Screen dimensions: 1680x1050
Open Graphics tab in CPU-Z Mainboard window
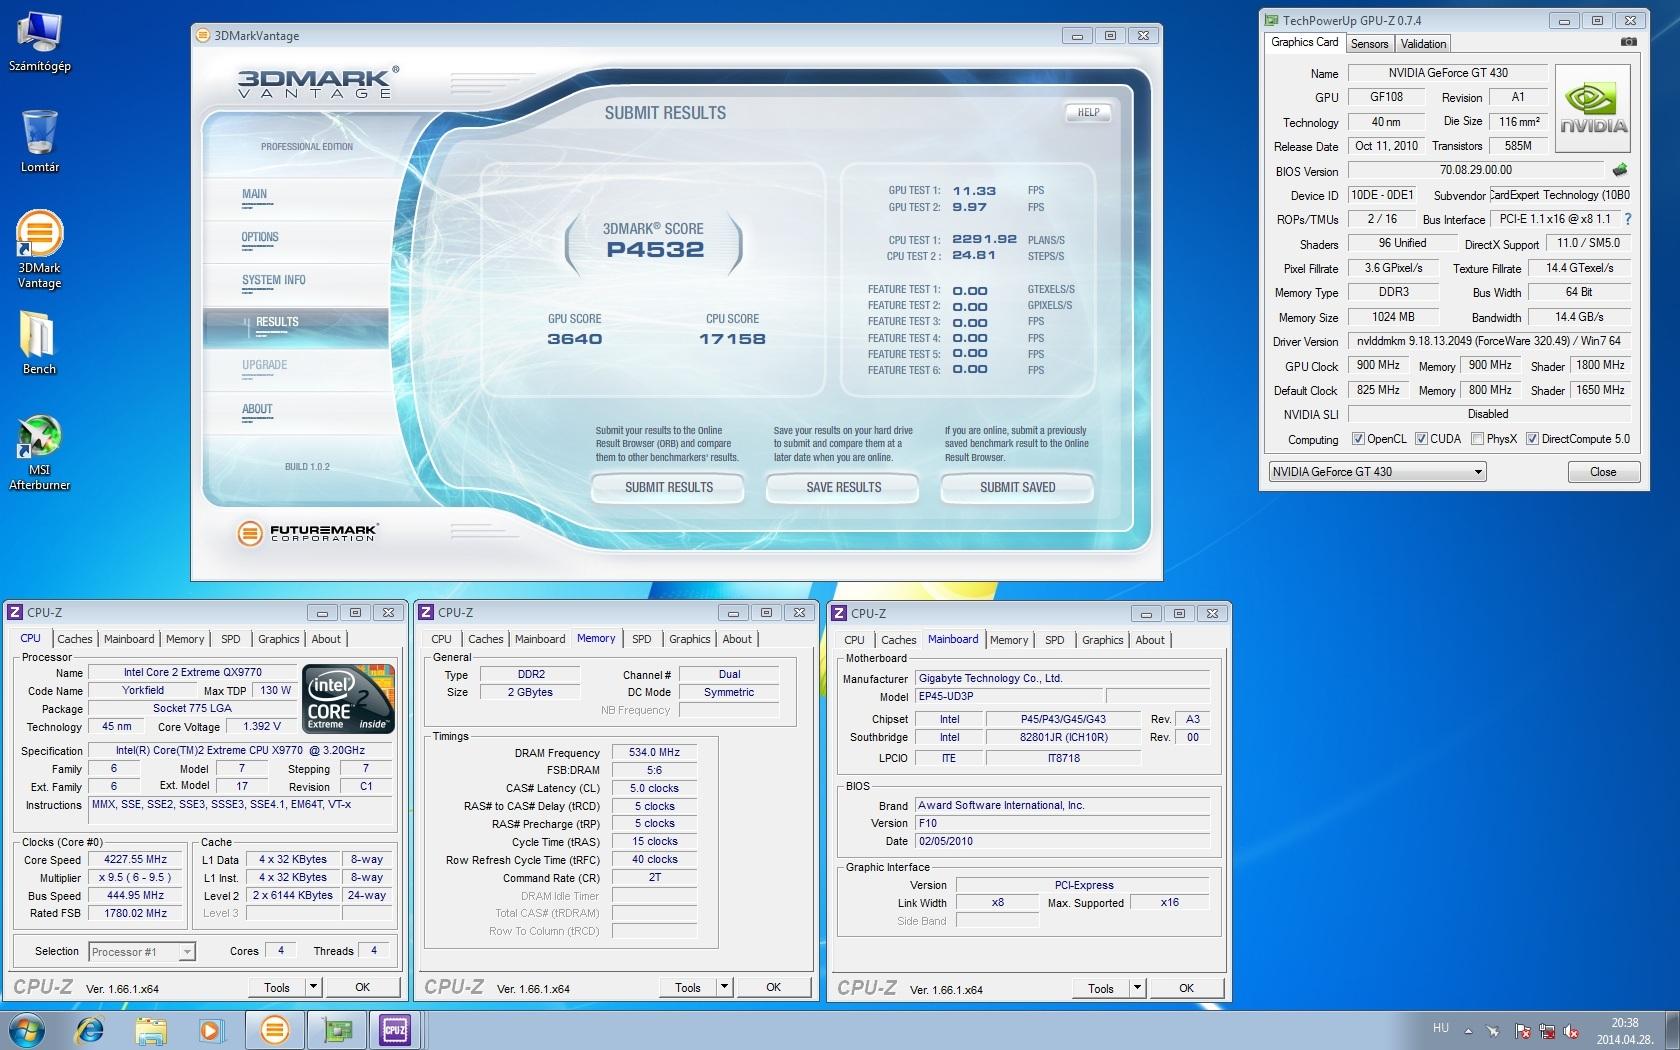coord(1103,640)
